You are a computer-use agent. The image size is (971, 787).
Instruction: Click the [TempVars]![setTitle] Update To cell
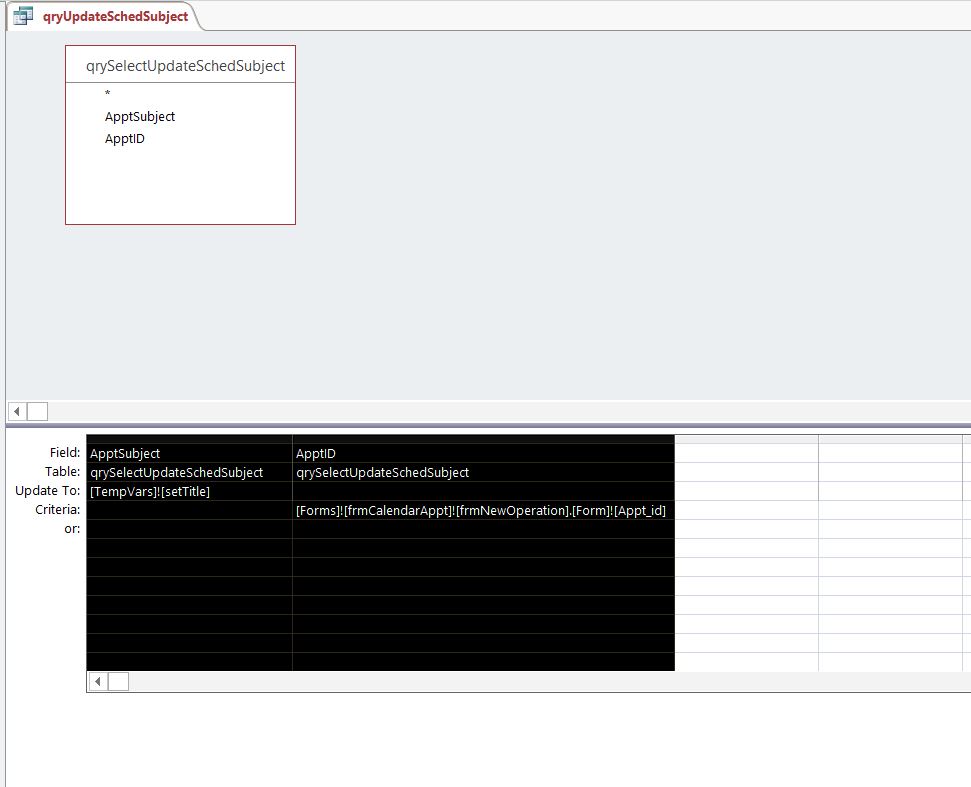[189, 492]
